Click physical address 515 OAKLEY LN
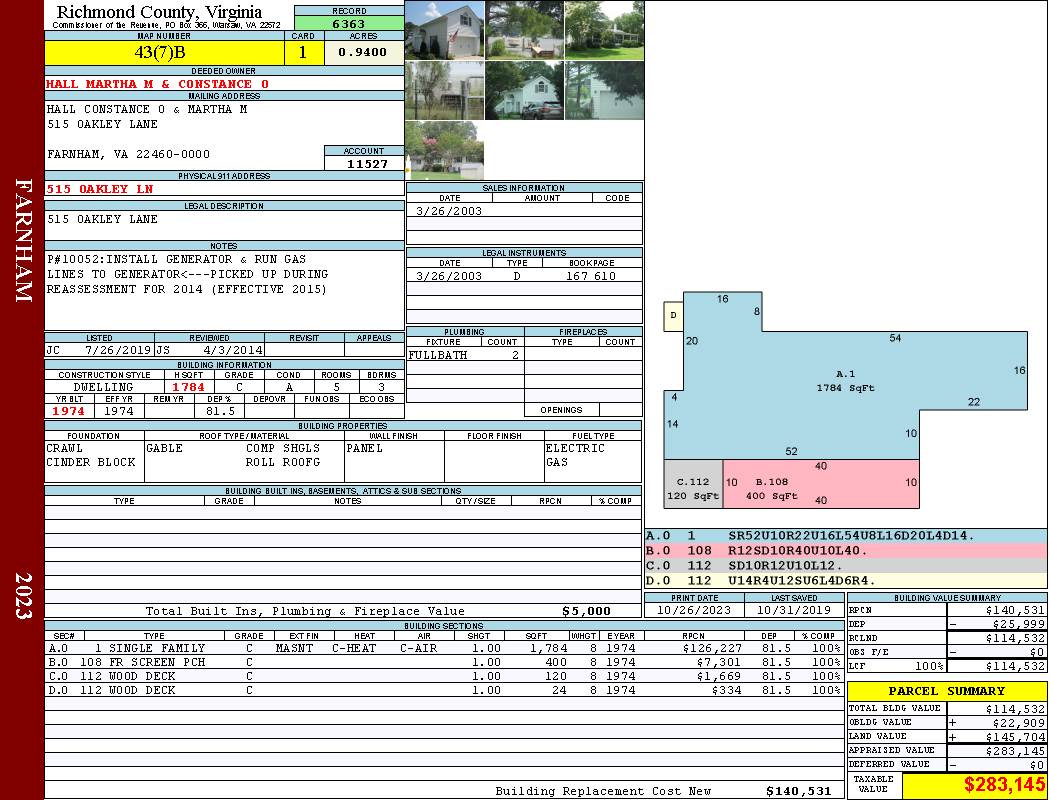 pyautogui.click(x=100, y=189)
